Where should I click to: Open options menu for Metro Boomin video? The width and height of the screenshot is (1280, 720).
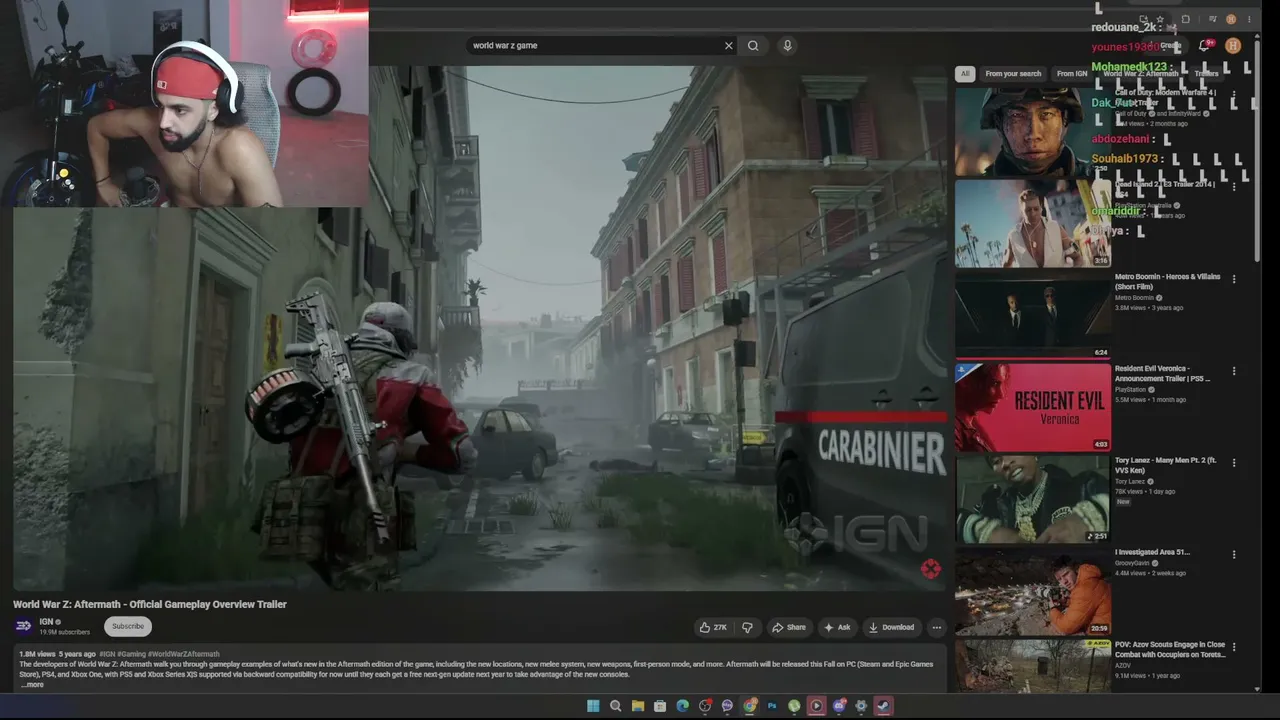[1234, 279]
